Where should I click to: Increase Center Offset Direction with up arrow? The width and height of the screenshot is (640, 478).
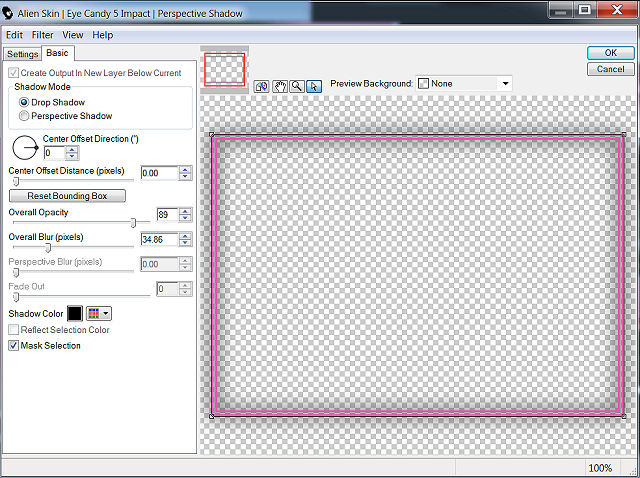click(x=72, y=150)
